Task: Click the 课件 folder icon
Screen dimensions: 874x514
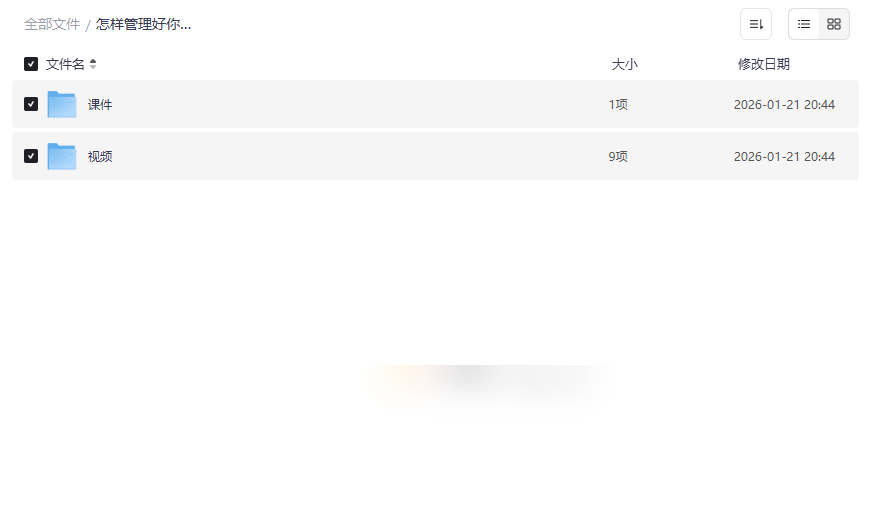Action: 62,104
